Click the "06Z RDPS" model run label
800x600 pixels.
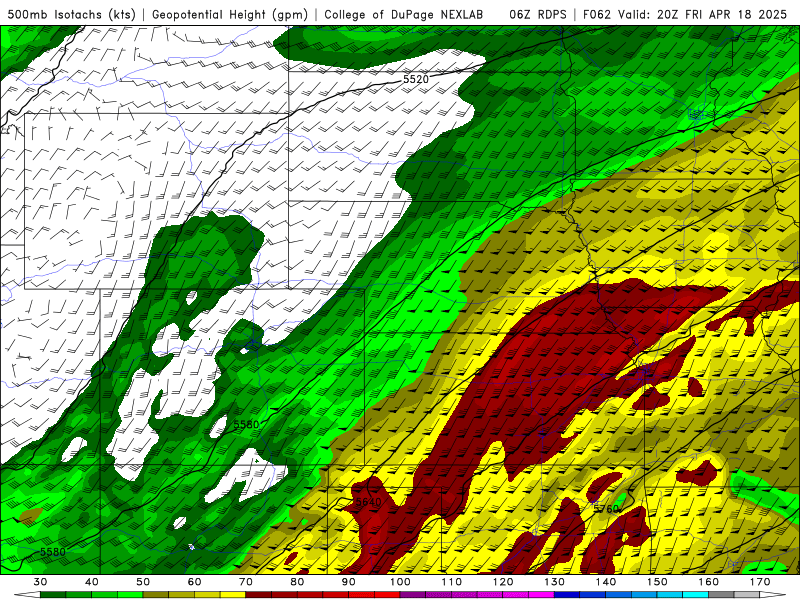pyautogui.click(x=537, y=15)
